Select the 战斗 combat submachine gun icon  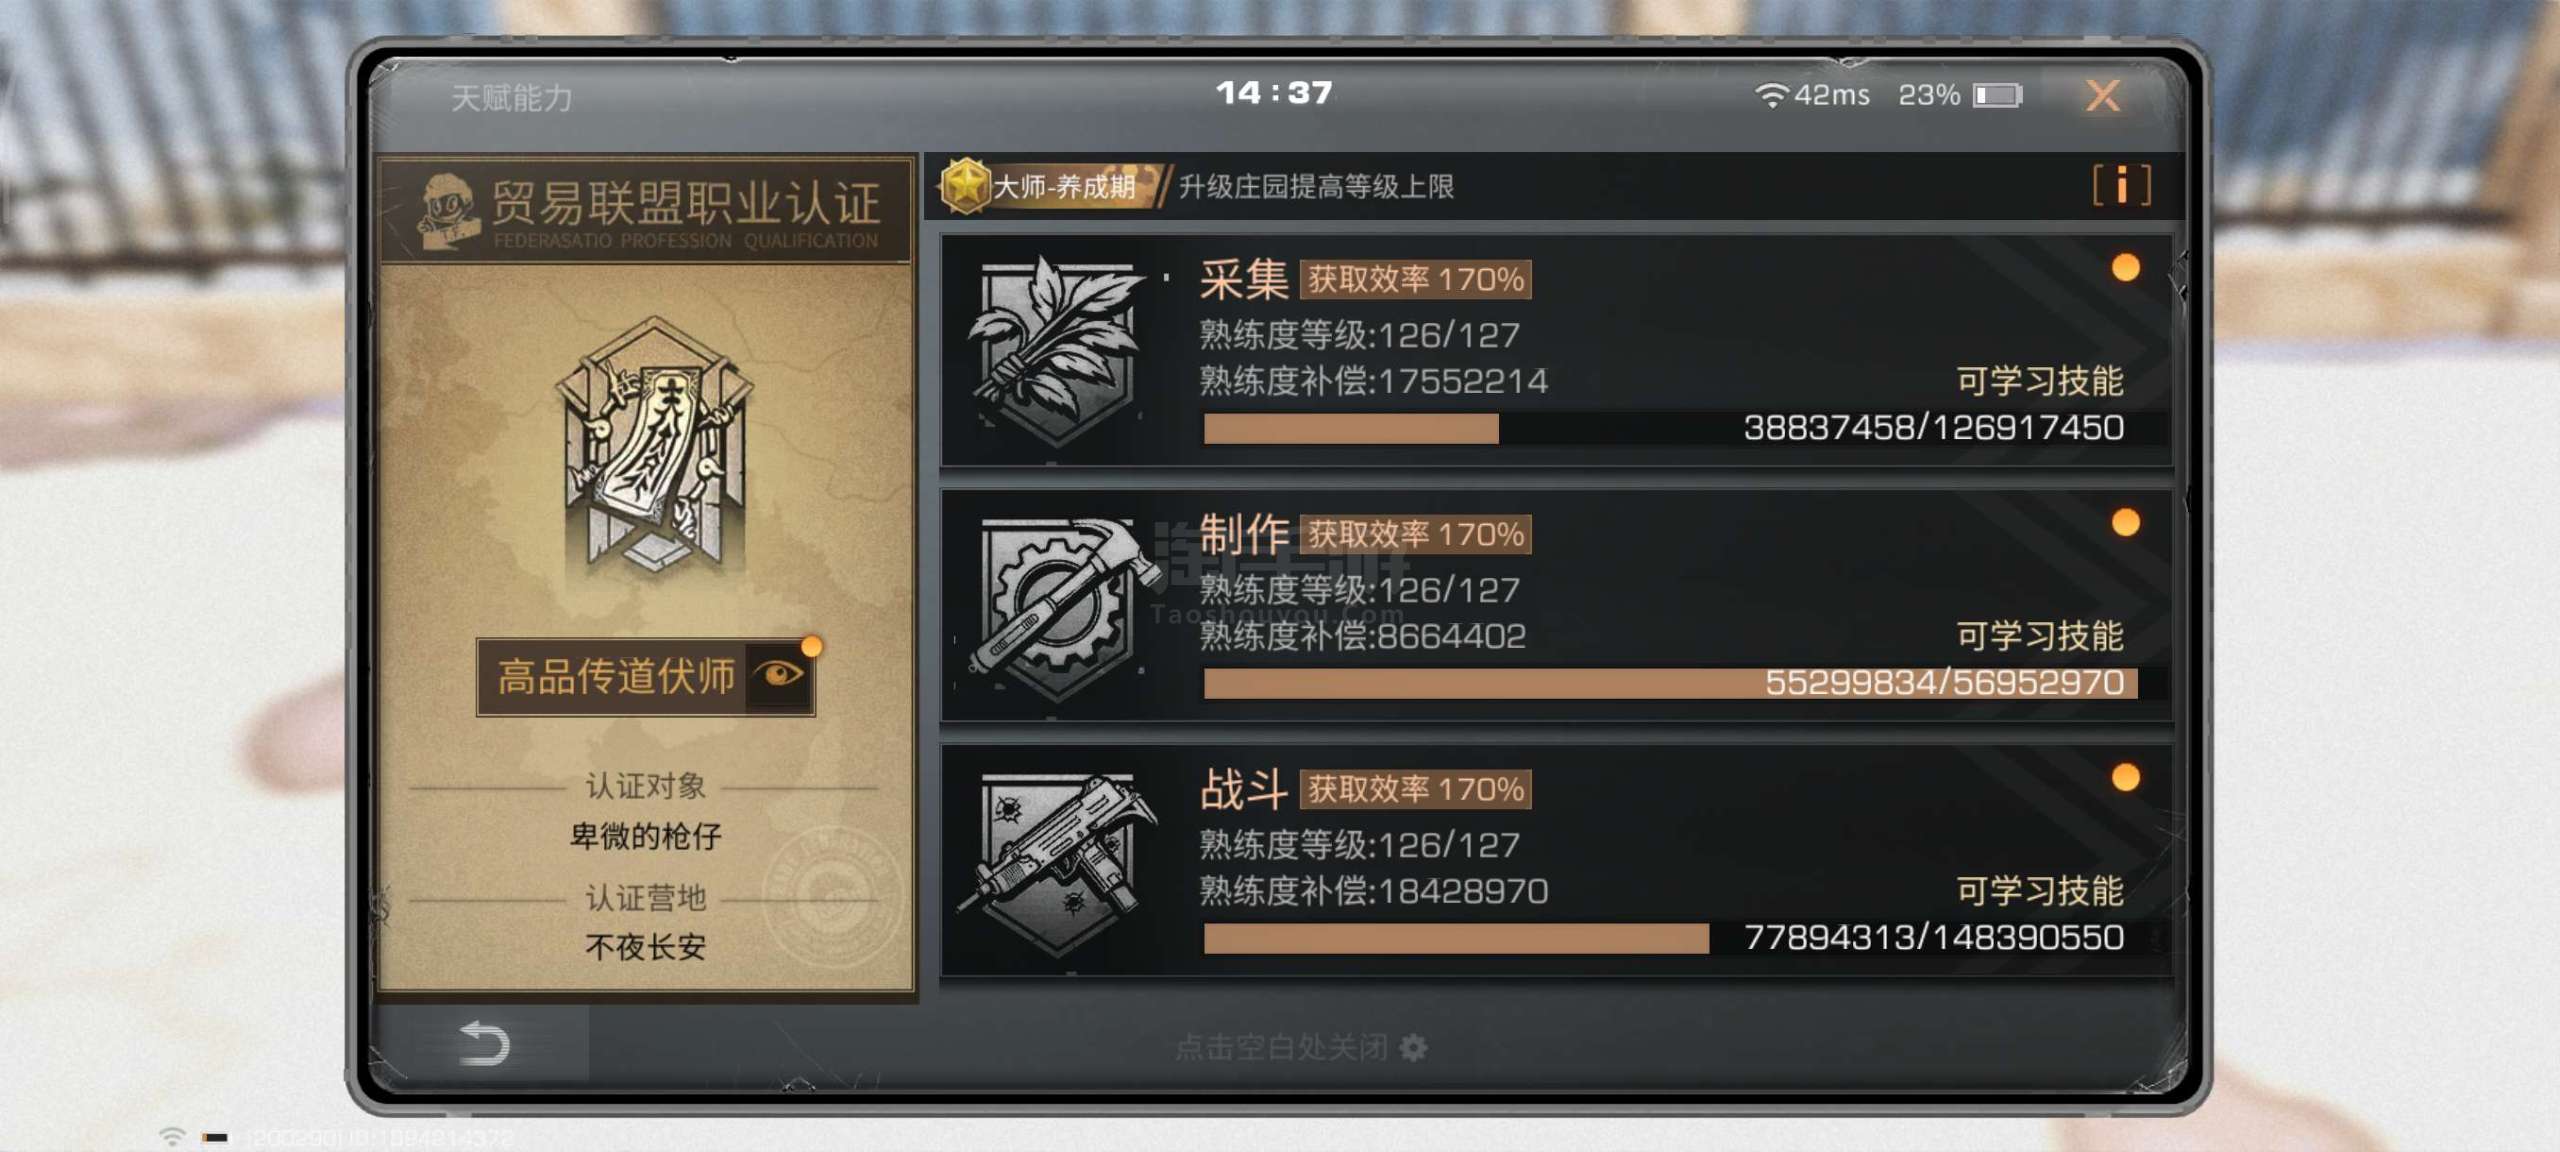pos(1057,862)
